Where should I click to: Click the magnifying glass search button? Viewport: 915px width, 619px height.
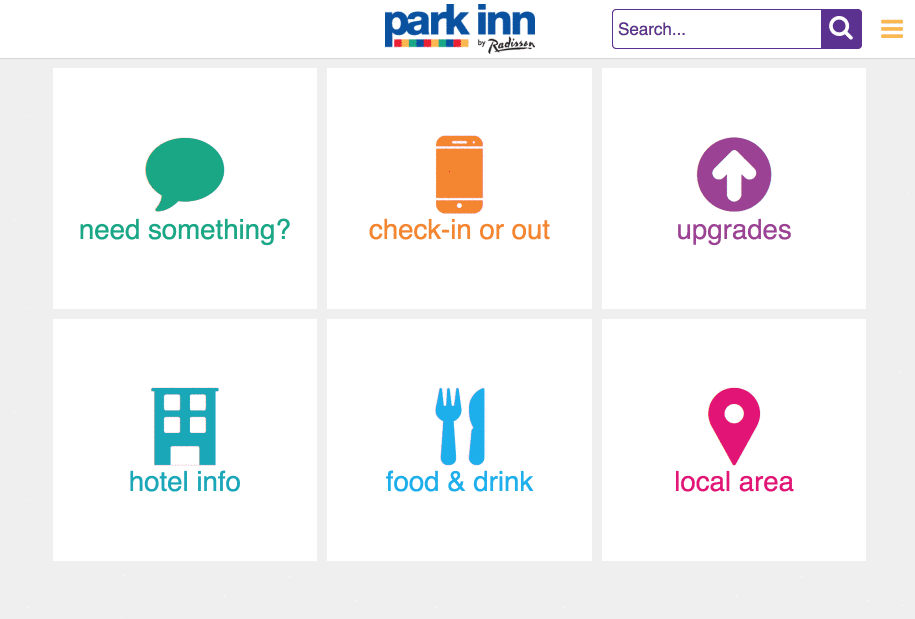tap(841, 29)
